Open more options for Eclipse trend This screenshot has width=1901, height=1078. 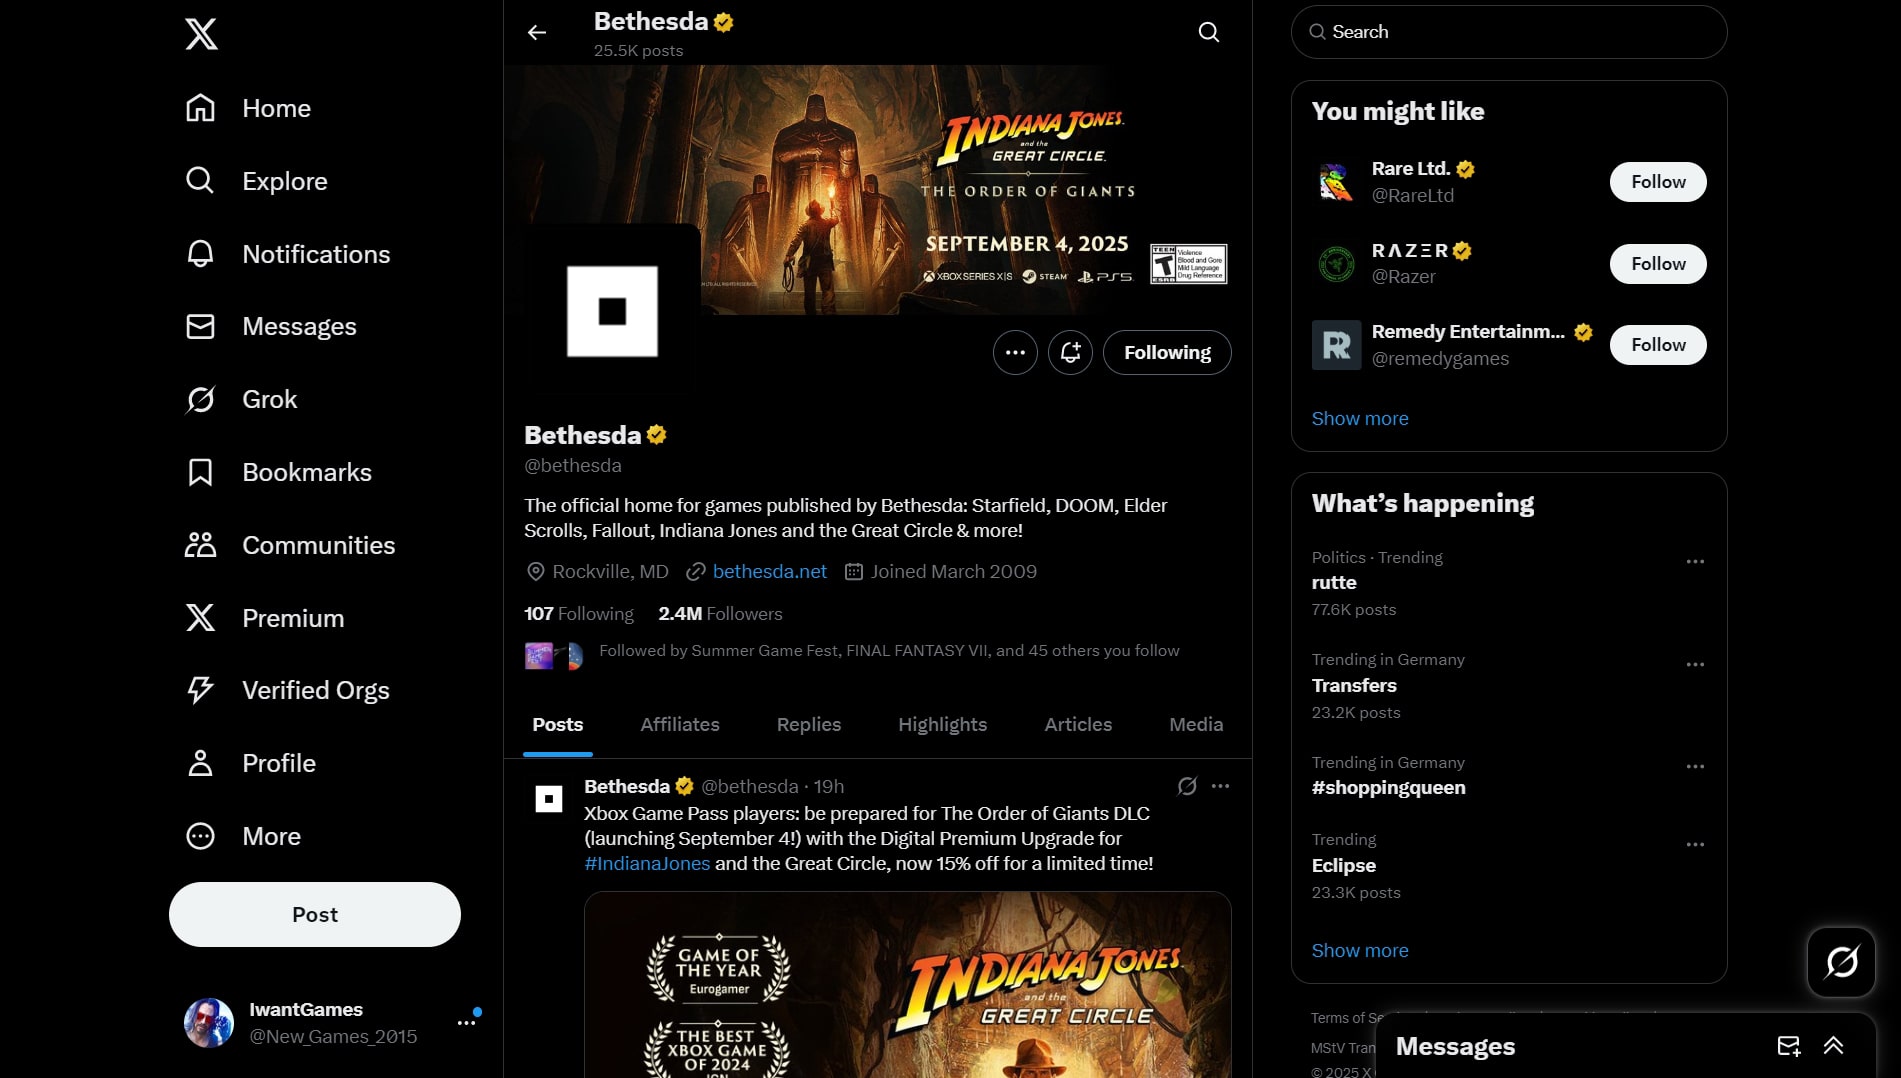pyautogui.click(x=1695, y=845)
